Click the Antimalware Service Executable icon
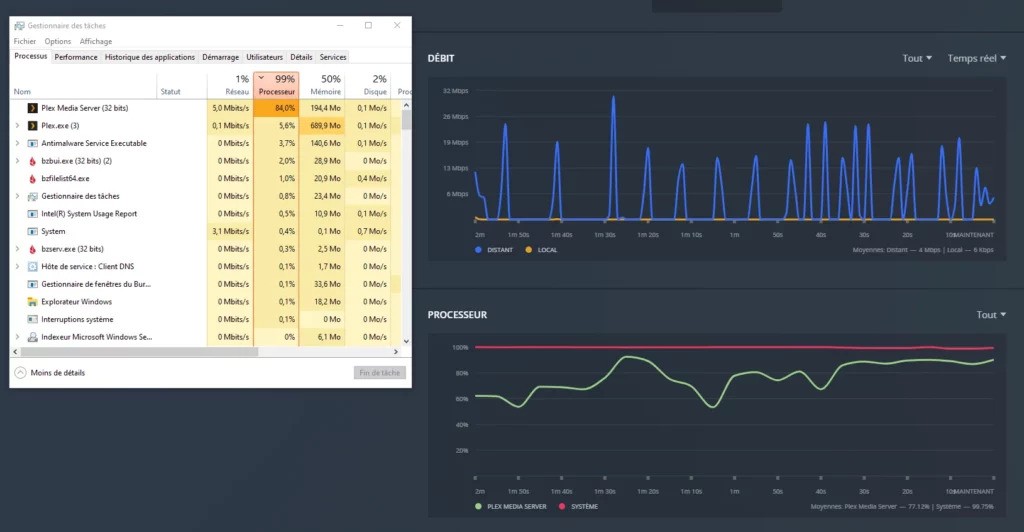 32,143
